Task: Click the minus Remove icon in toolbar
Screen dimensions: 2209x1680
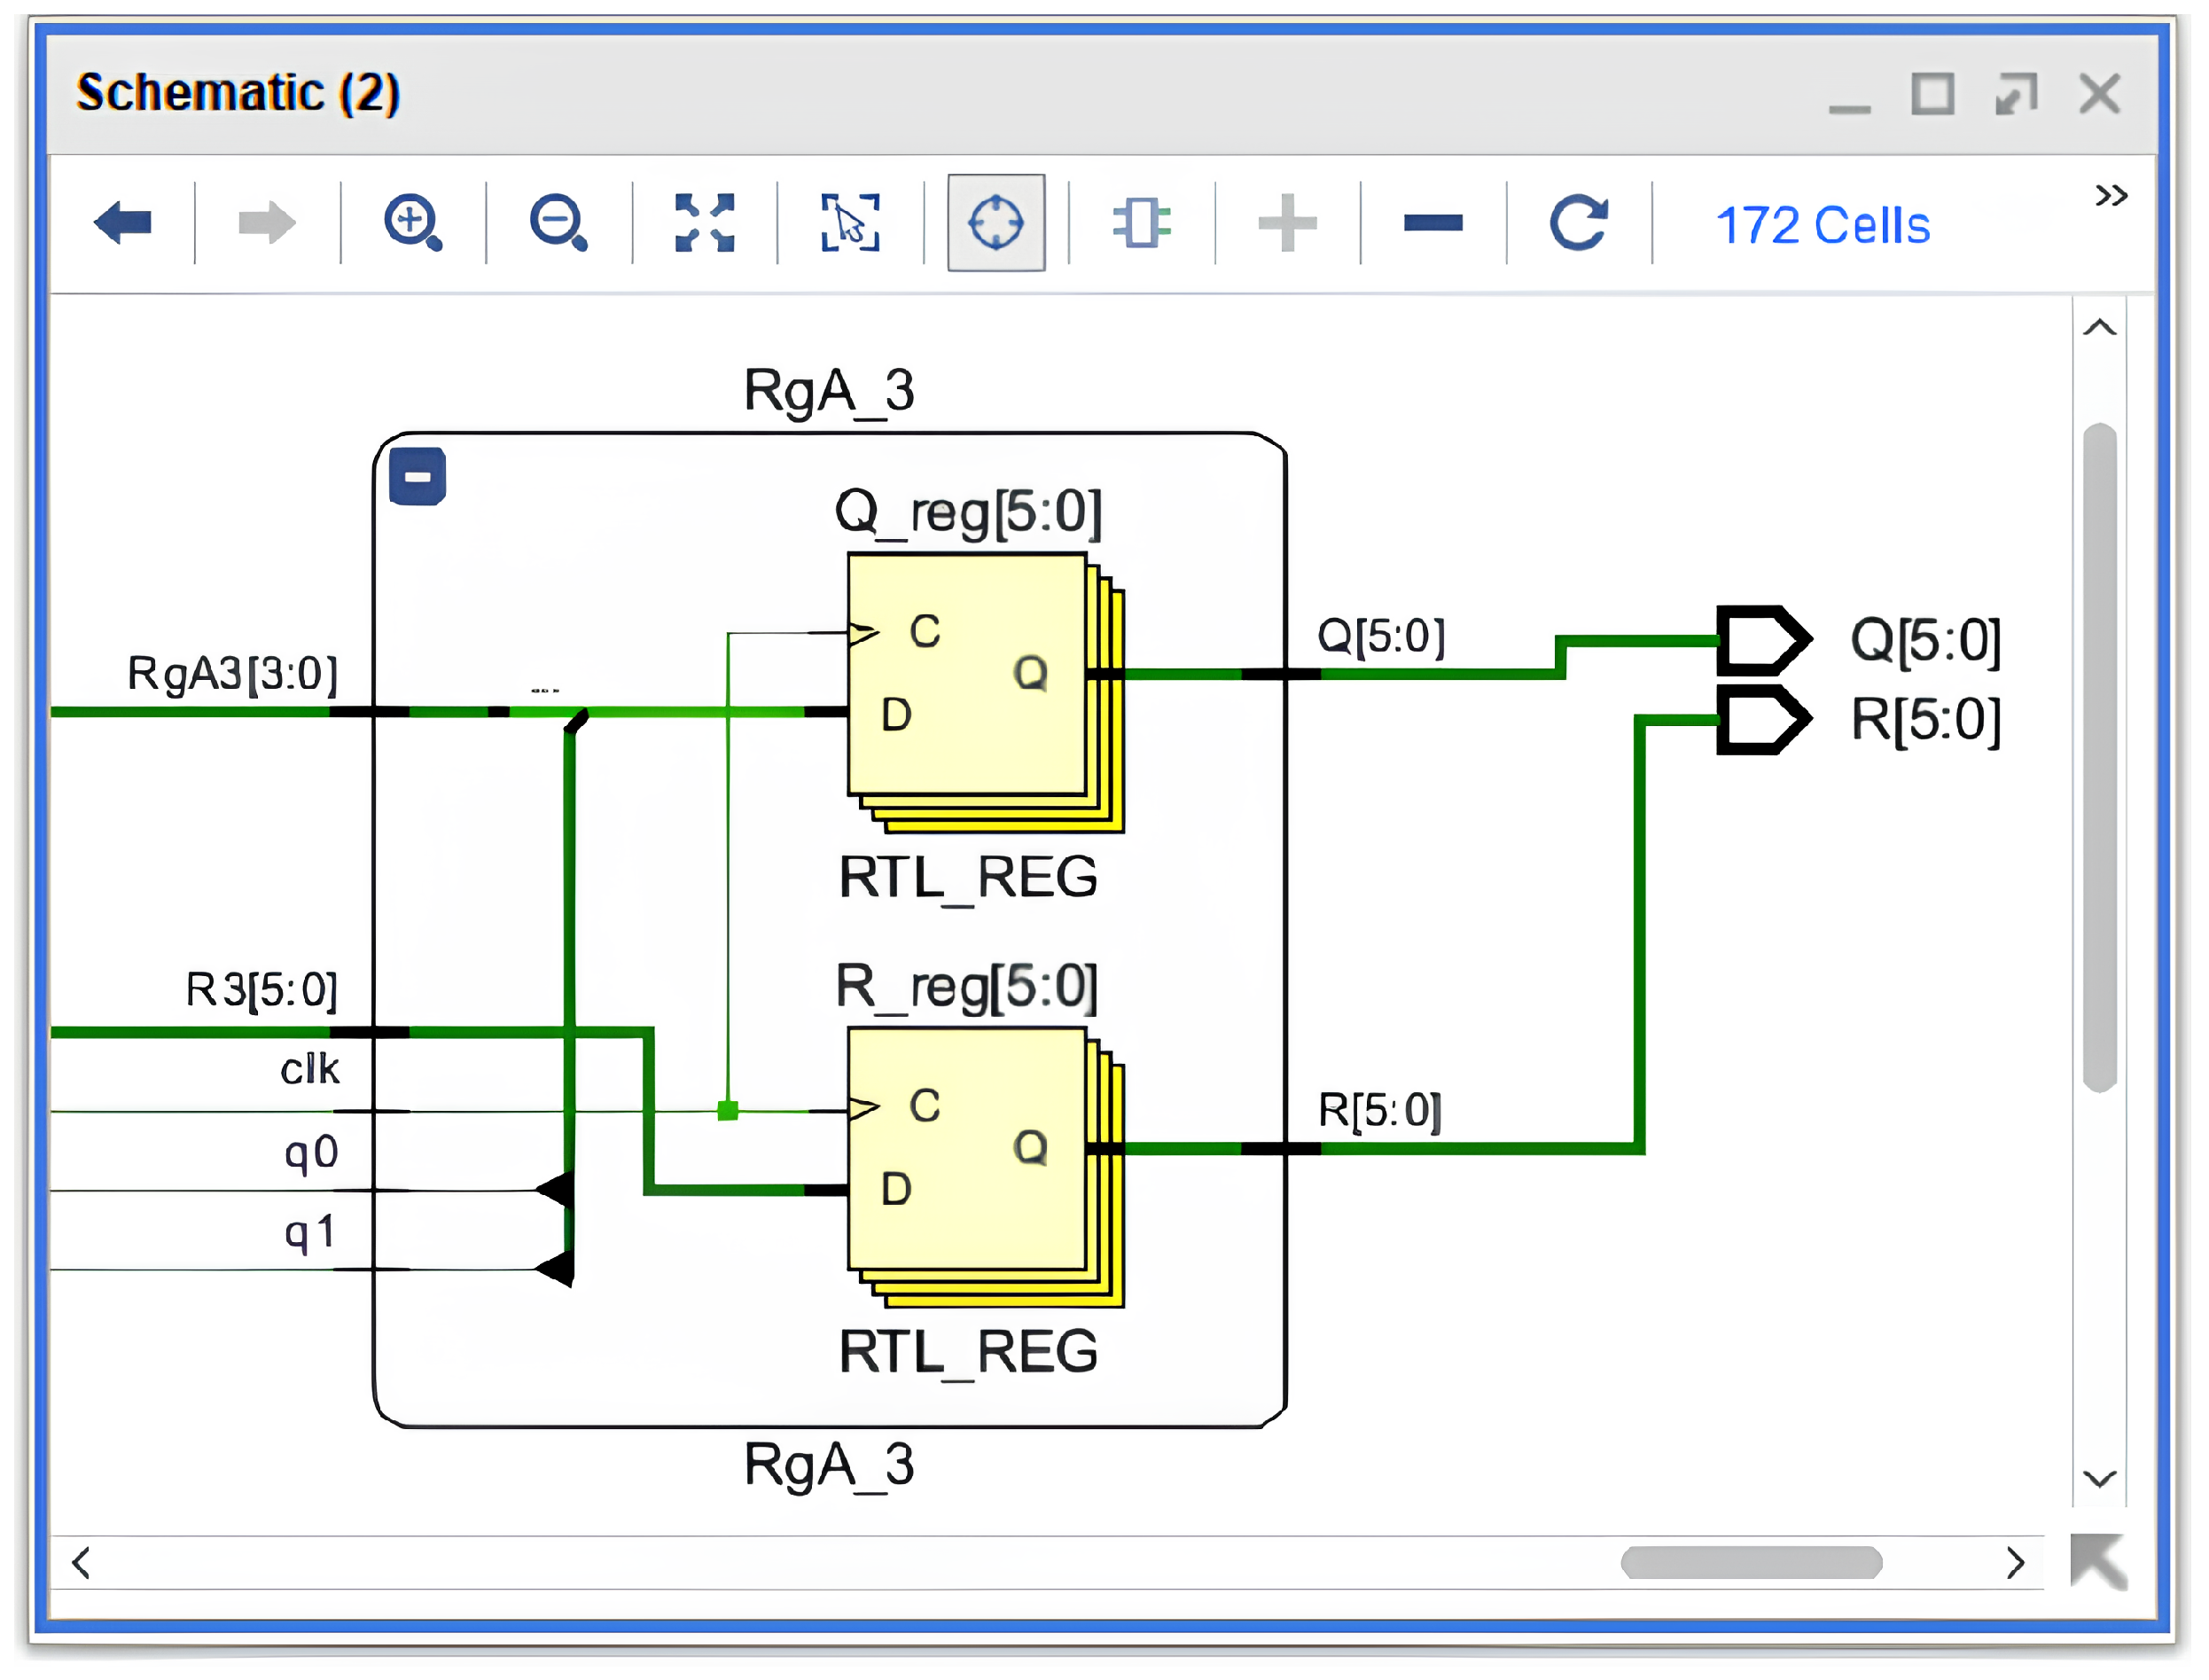Action: click(x=1432, y=222)
